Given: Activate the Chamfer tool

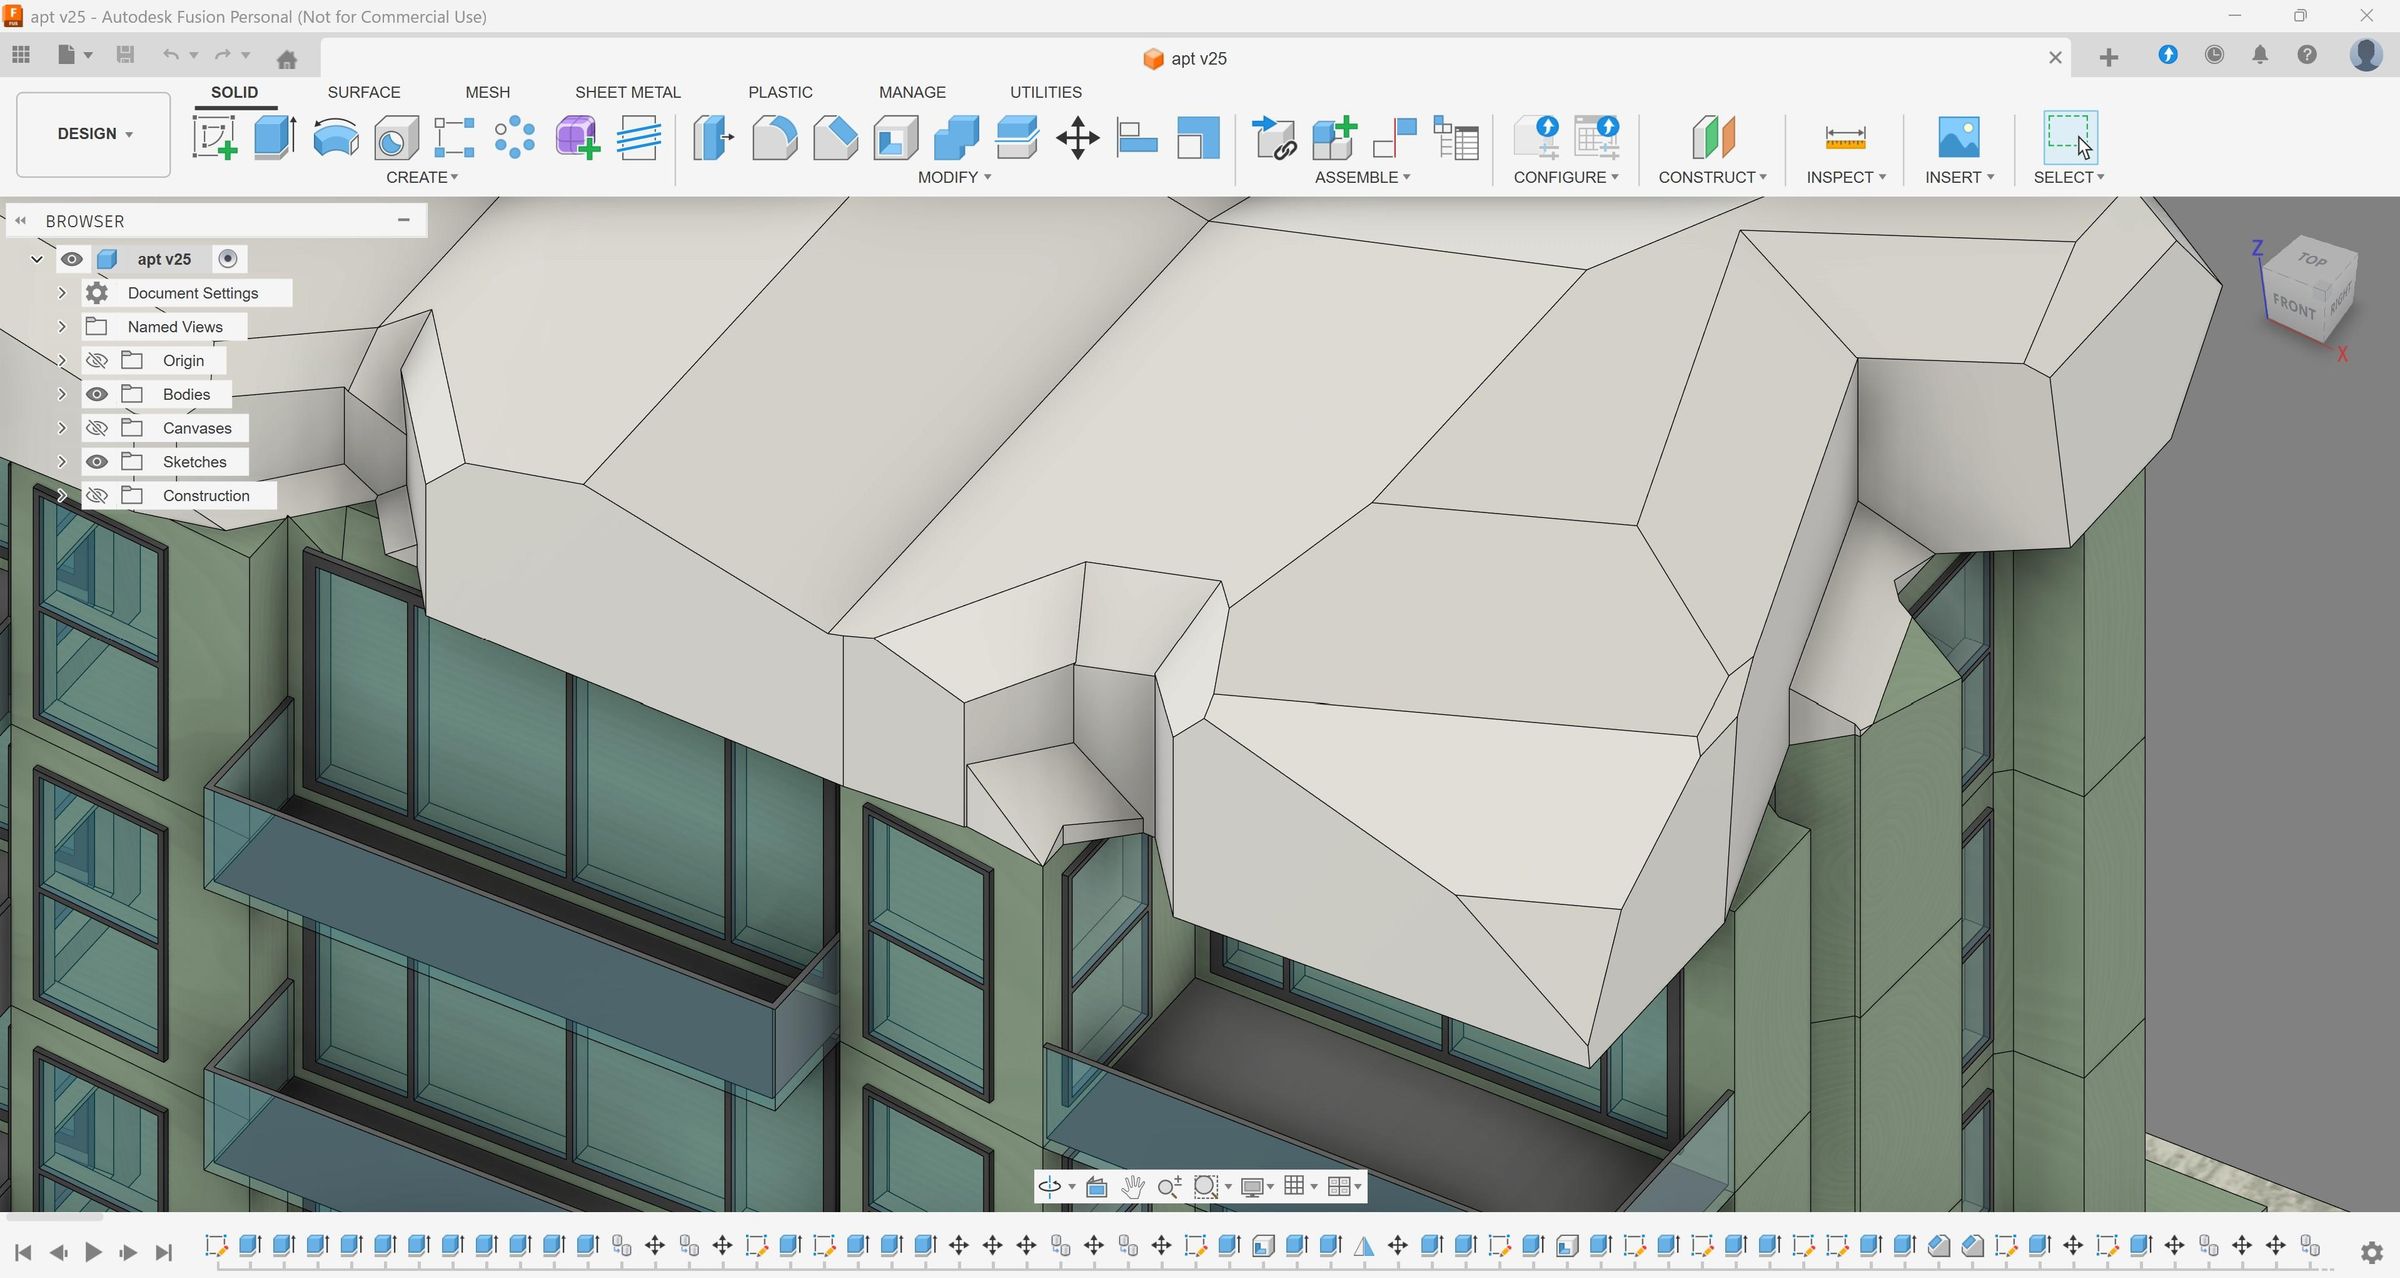Looking at the screenshot, I should (835, 137).
